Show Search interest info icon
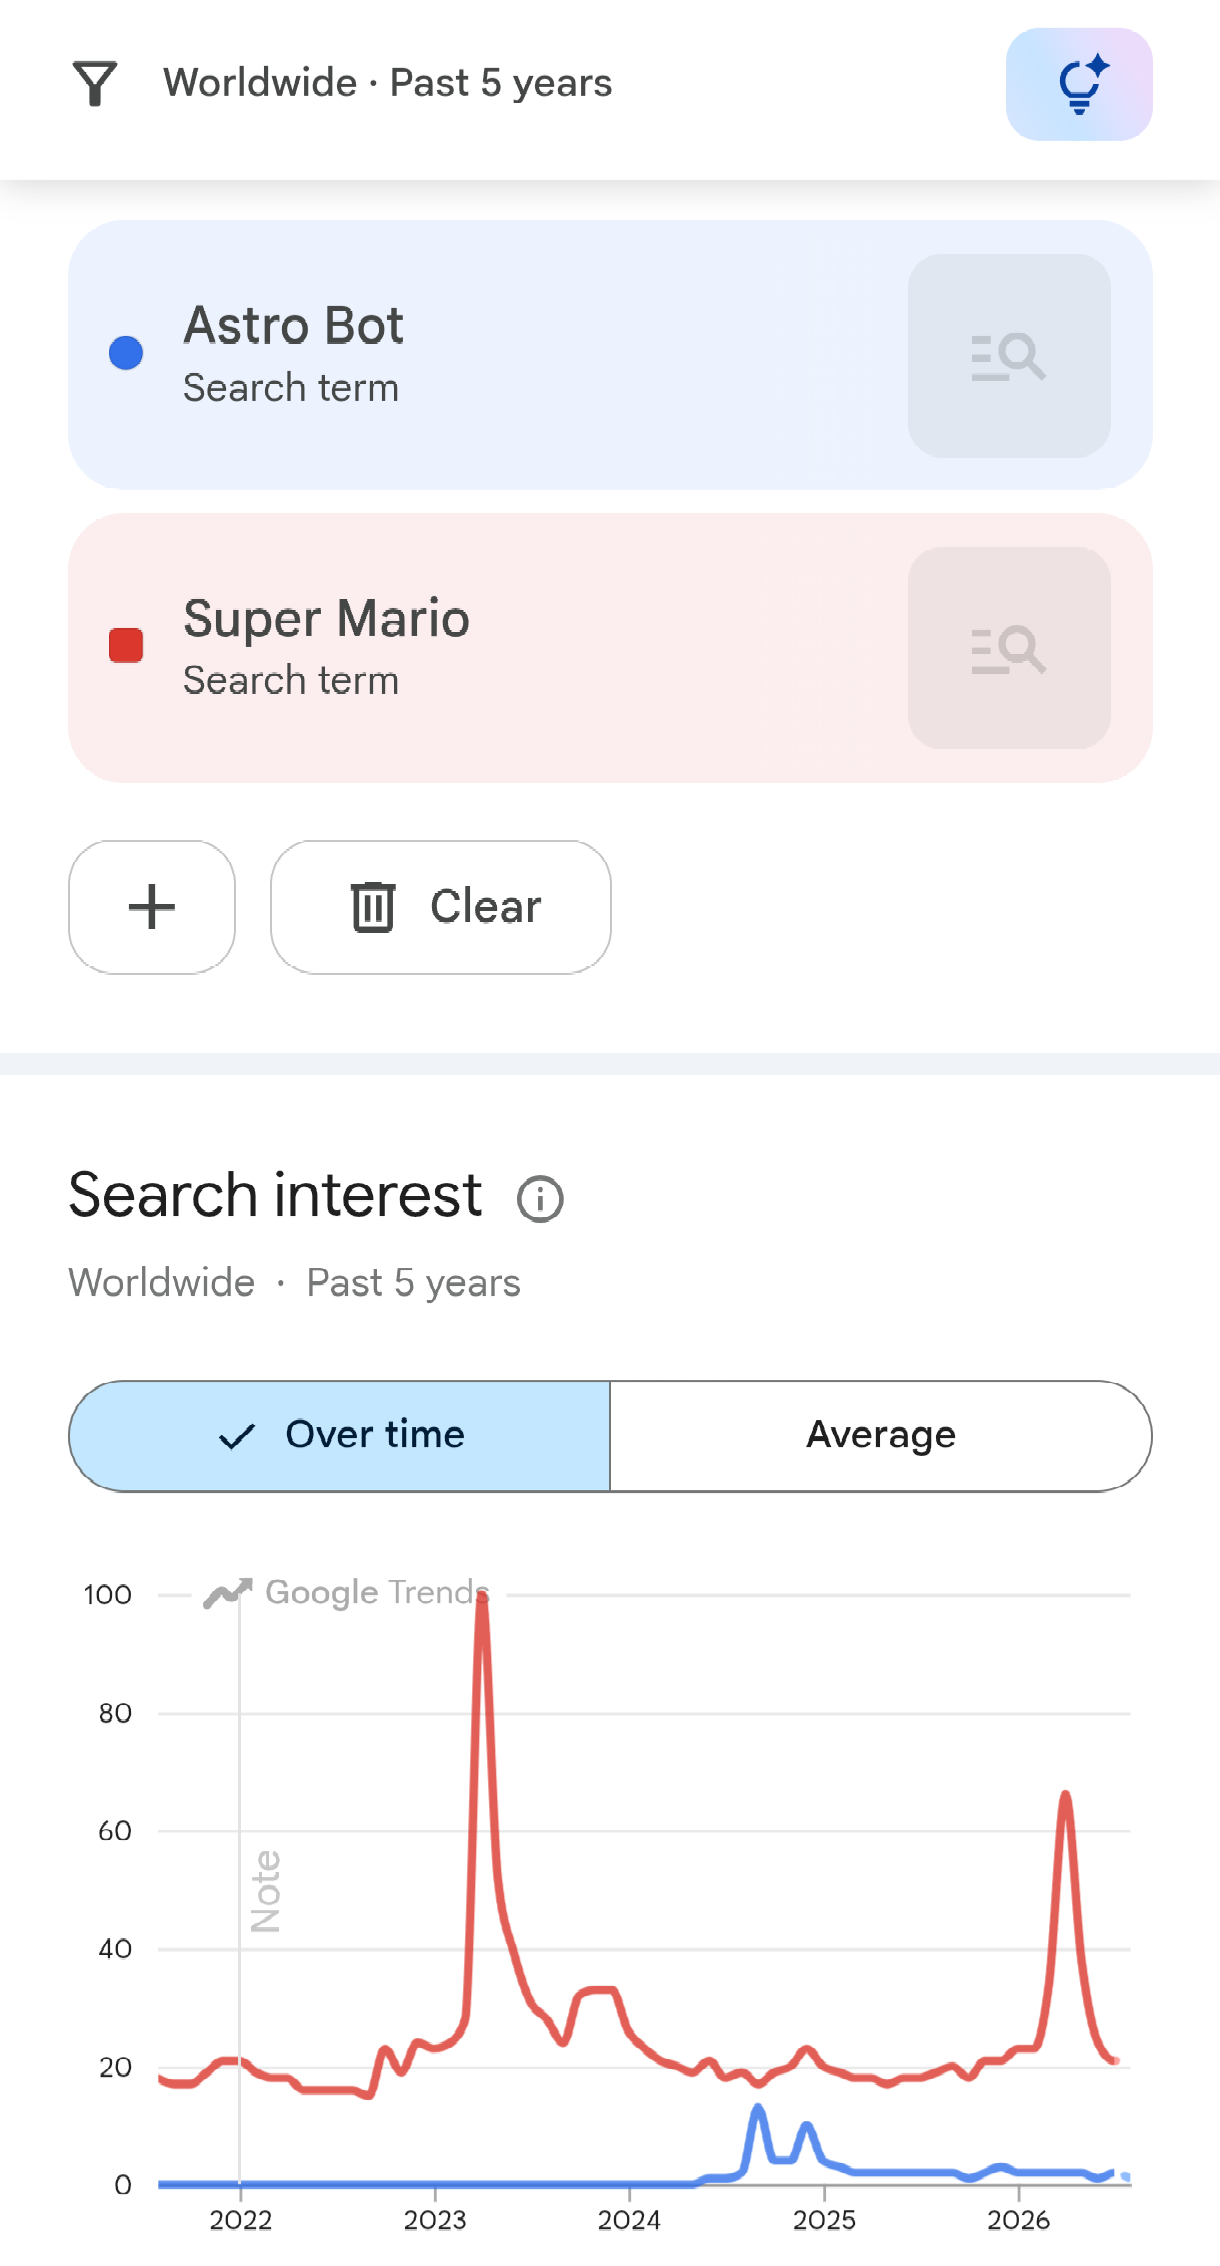 click(x=540, y=1198)
